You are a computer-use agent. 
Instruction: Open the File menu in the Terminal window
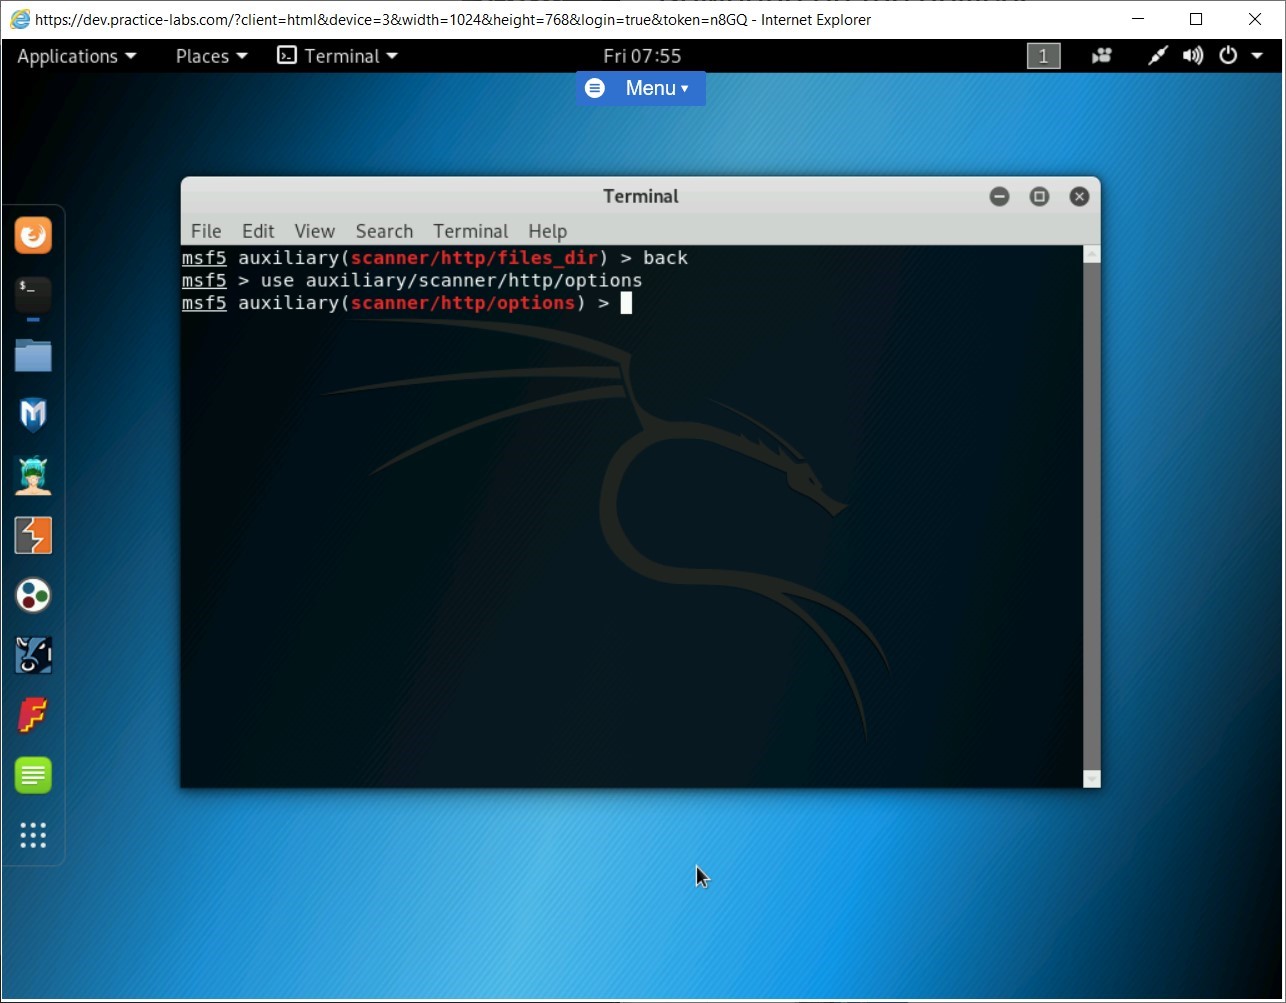click(x=206, y=231)
